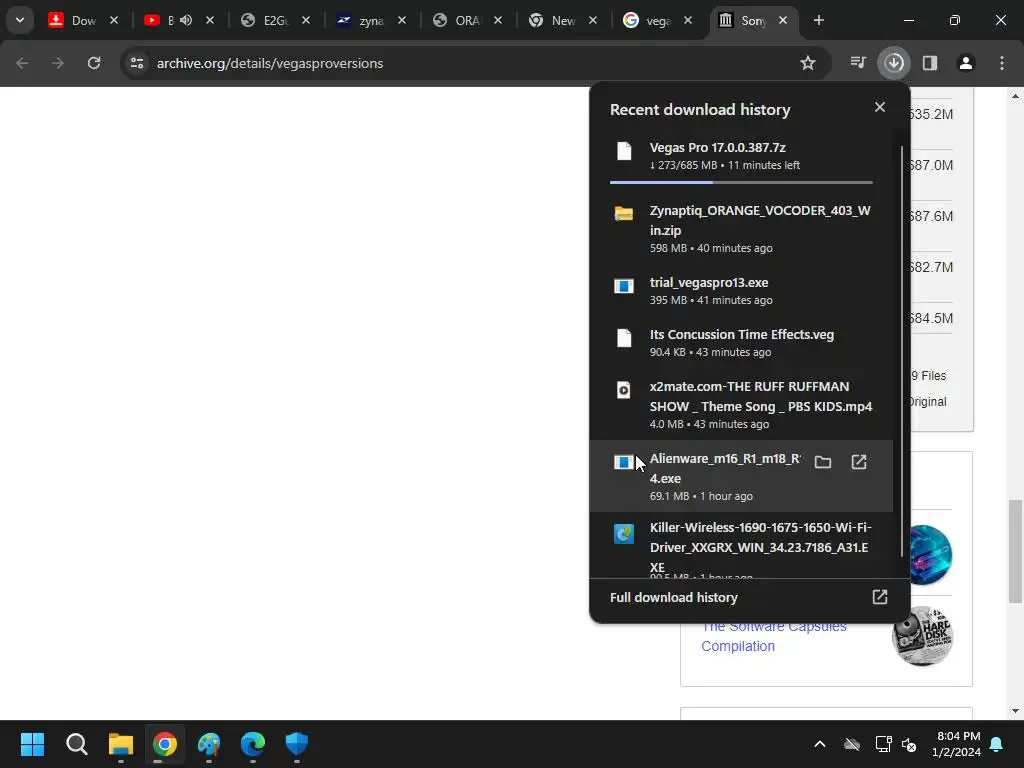Go forward in browser history

(58, 63)
